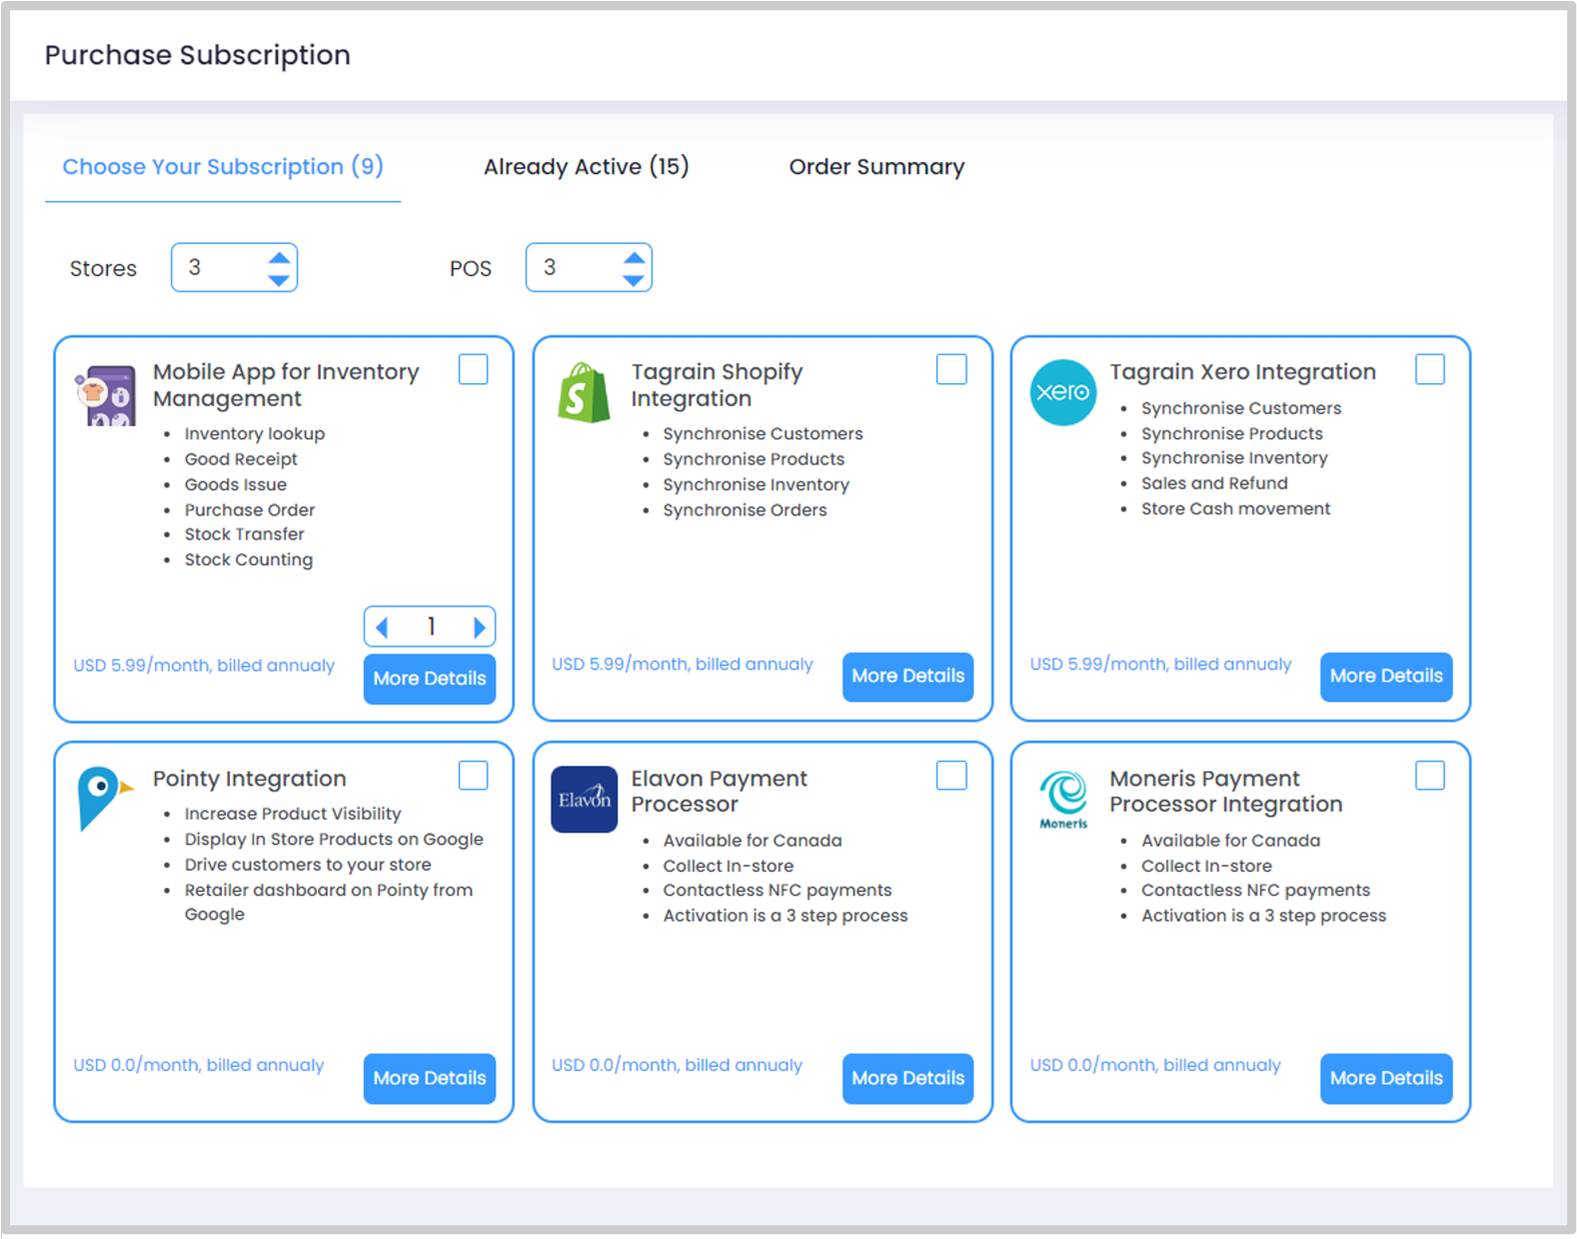Switch to the Already Active (15) tab
The width and height of the screenshot is (1577, 1239).
tap(586, 167)
